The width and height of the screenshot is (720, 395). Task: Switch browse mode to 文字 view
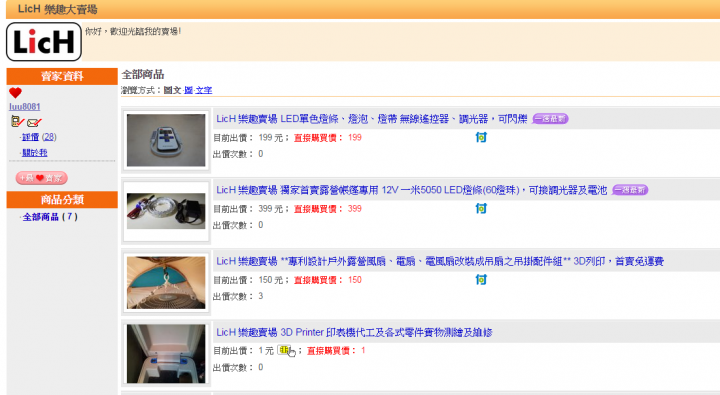coord(203,90)
